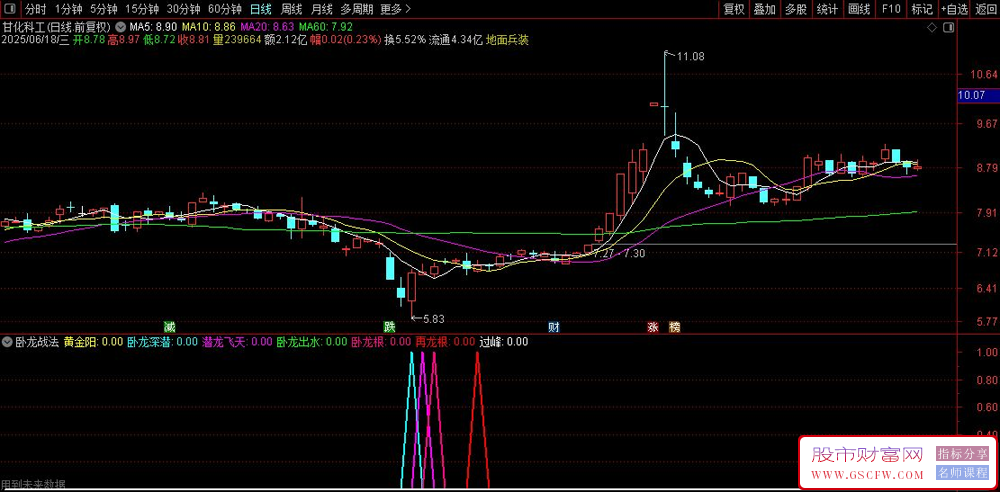Viewport: 1000px width, 492px height.
Task: Click the 11.08 high price label
Action: pos(691,57)
